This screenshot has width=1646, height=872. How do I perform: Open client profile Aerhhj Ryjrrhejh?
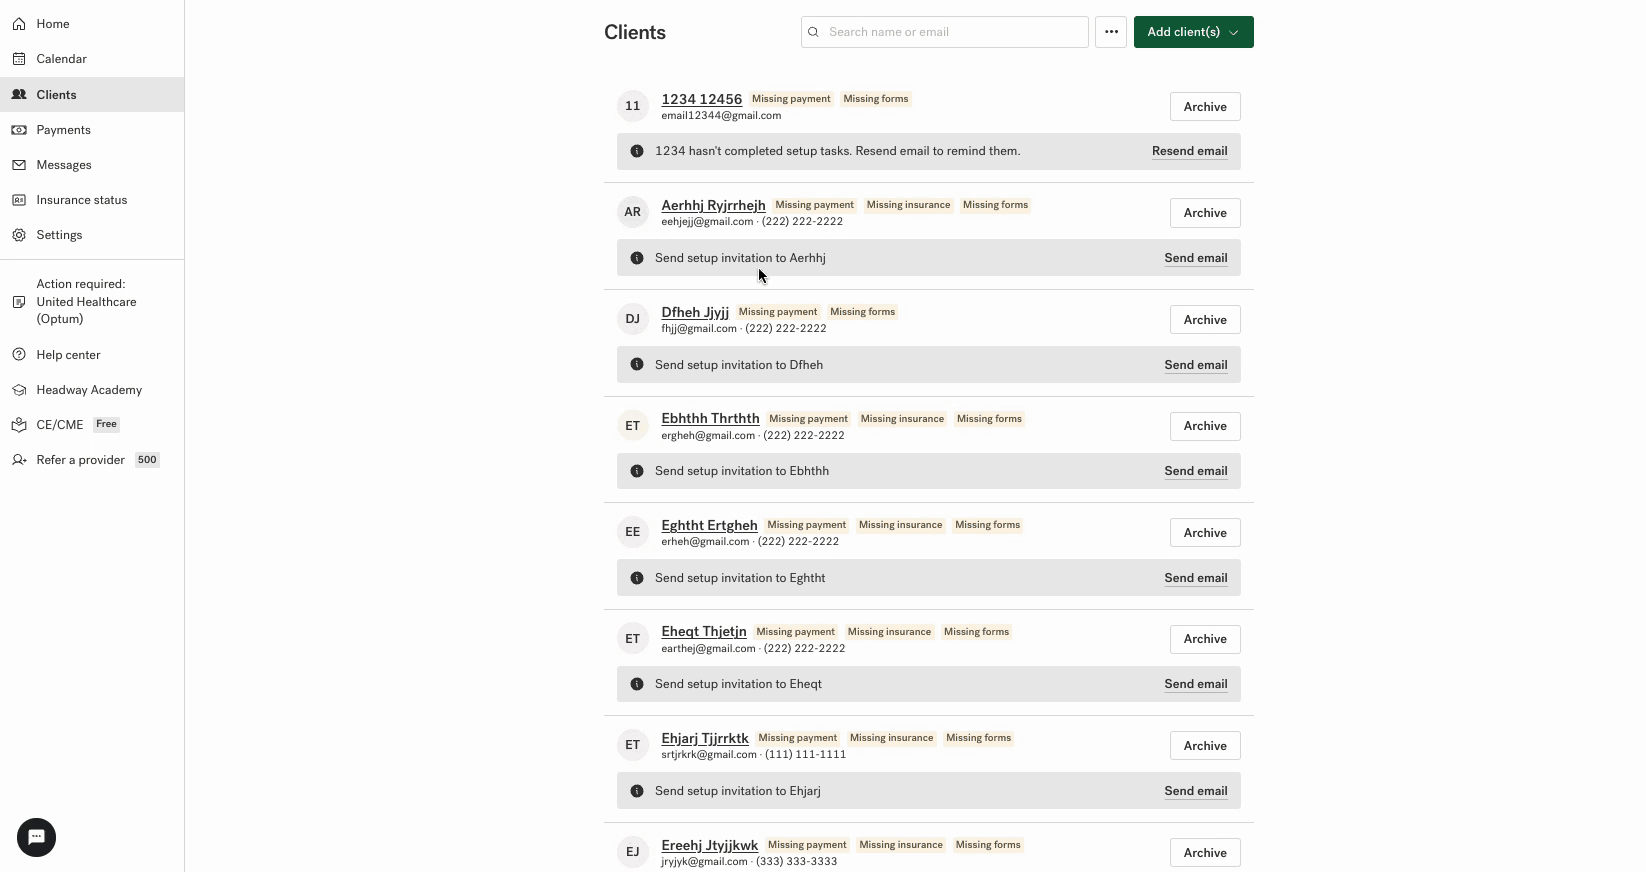[713, 205]
